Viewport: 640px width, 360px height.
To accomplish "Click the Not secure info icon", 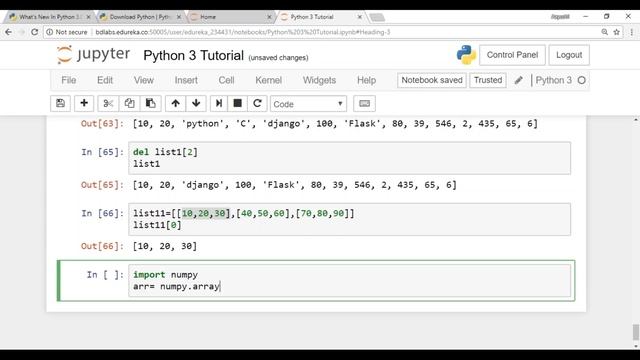I will click(x=49, y=32).
